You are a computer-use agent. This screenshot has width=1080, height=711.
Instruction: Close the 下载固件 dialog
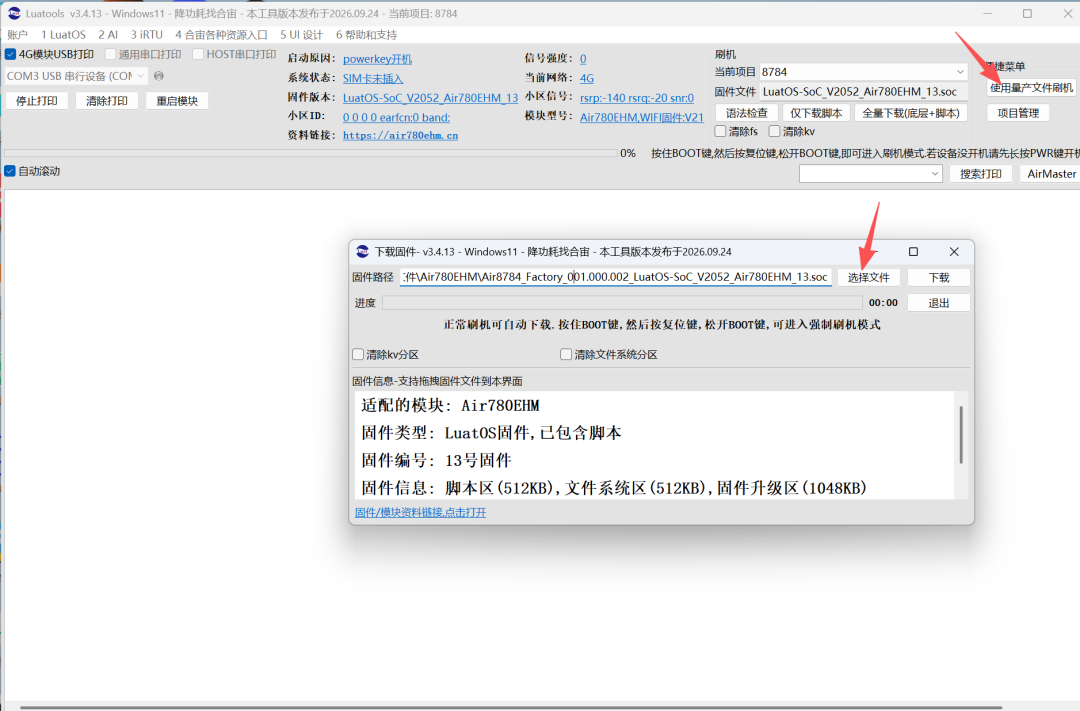954,251
